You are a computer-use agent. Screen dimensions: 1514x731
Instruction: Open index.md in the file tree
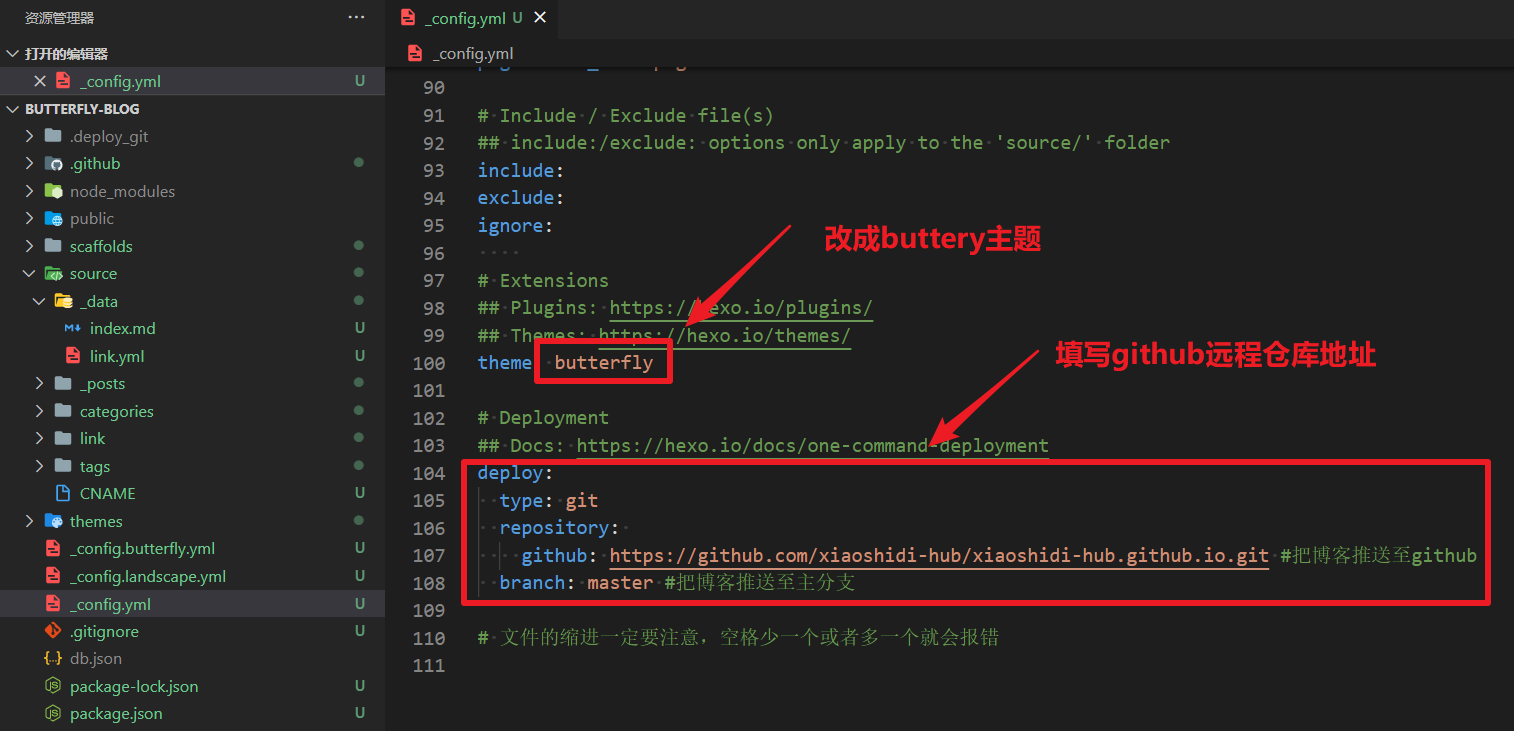[x=123, y=328]
